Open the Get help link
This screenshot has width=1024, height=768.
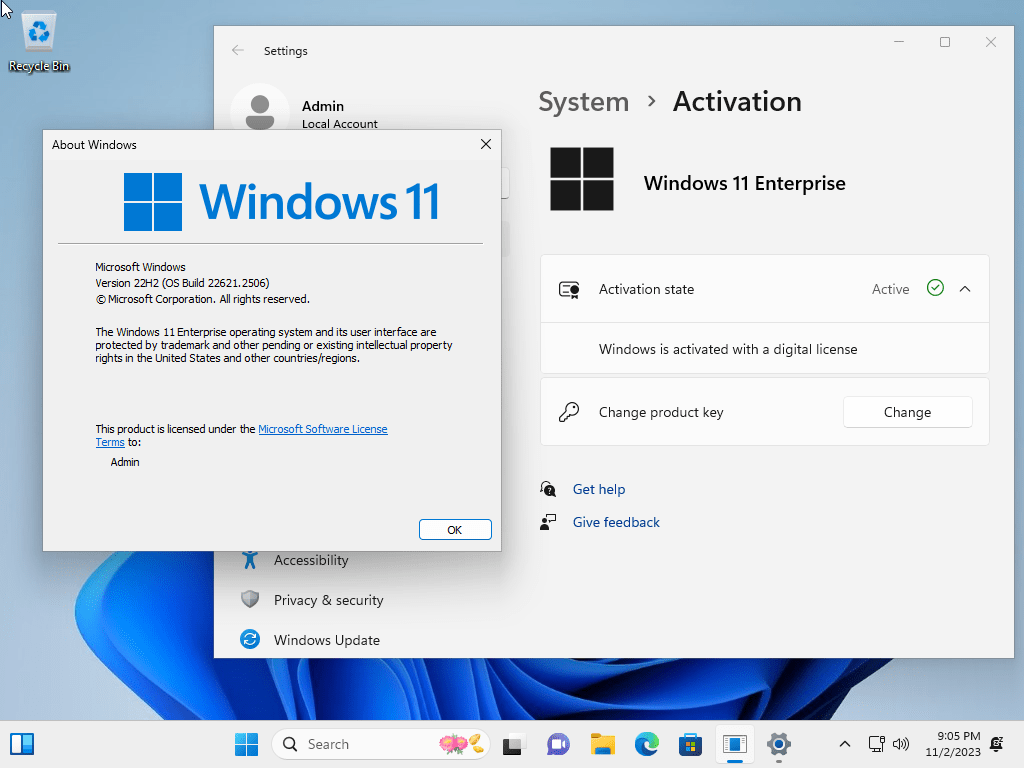[599, 489]
